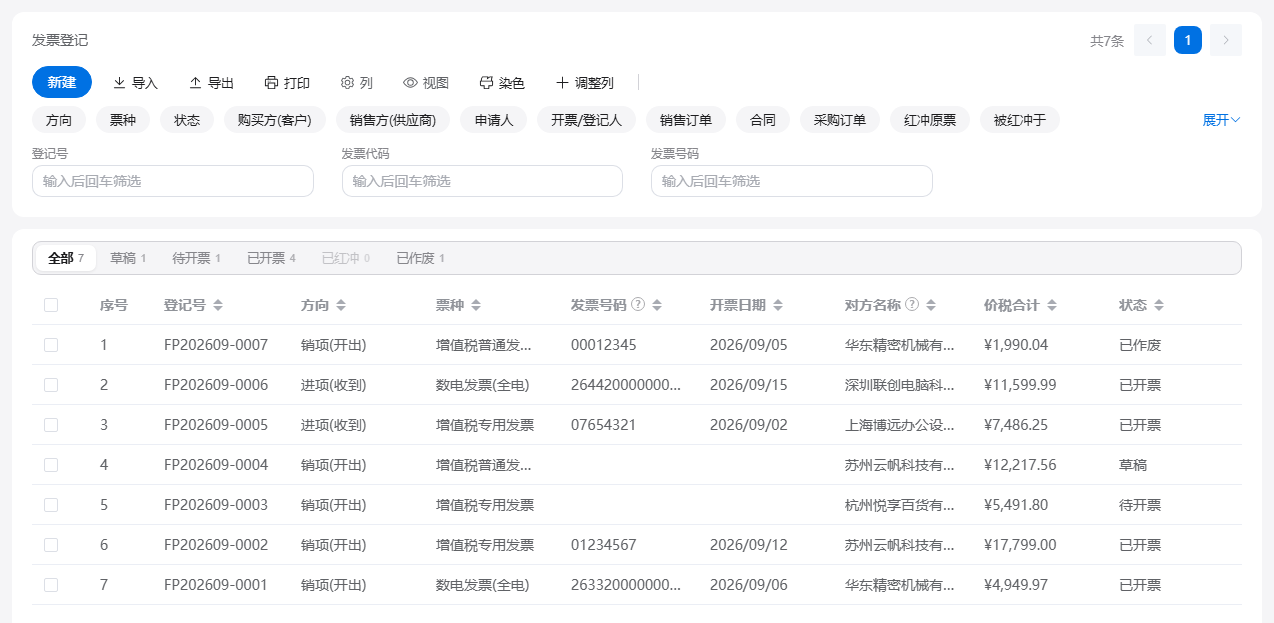Open the 列 column settings gear

tap(357, 83)
